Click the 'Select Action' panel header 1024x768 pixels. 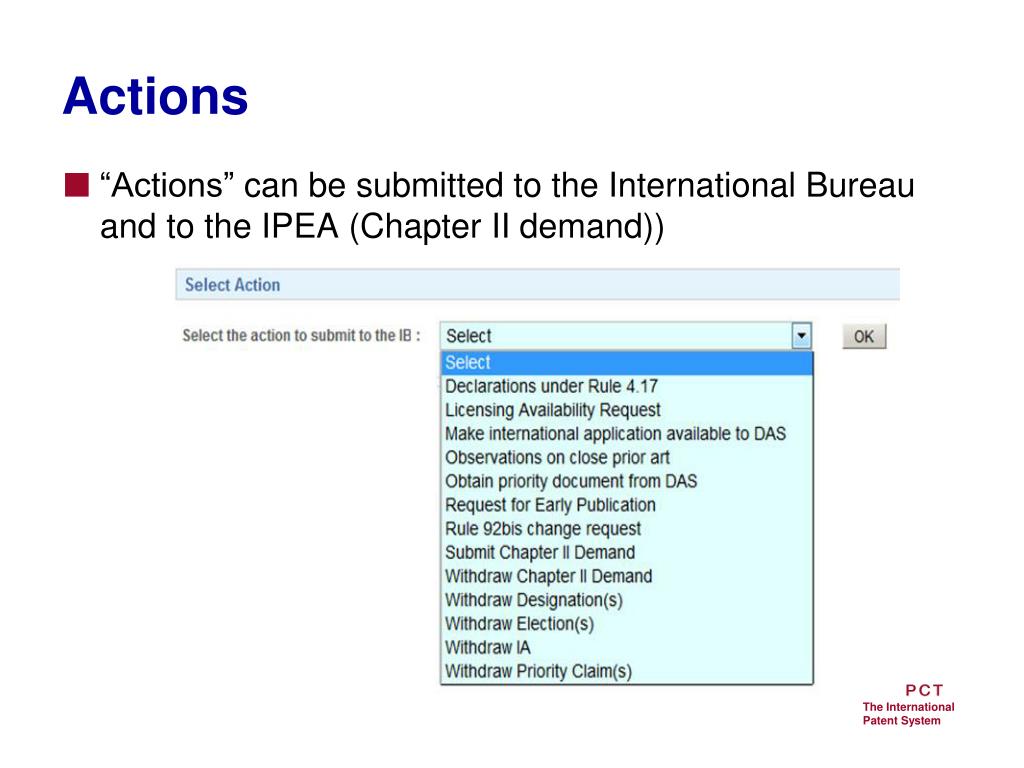[537, 285]
